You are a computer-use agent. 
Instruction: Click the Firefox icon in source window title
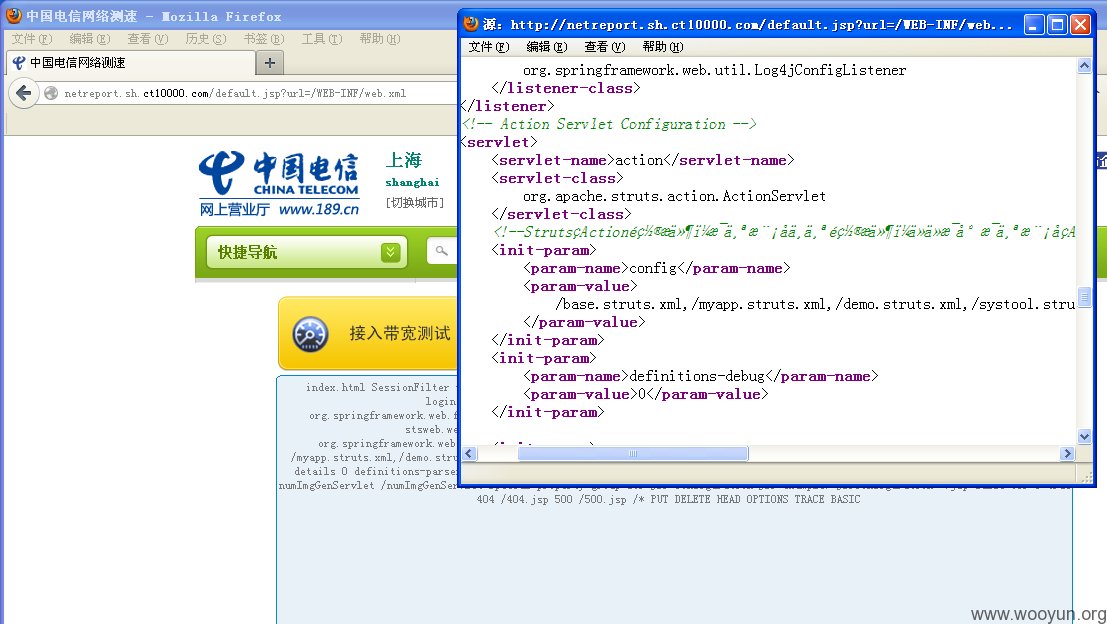pyautogui.click(x=471, y=24)
